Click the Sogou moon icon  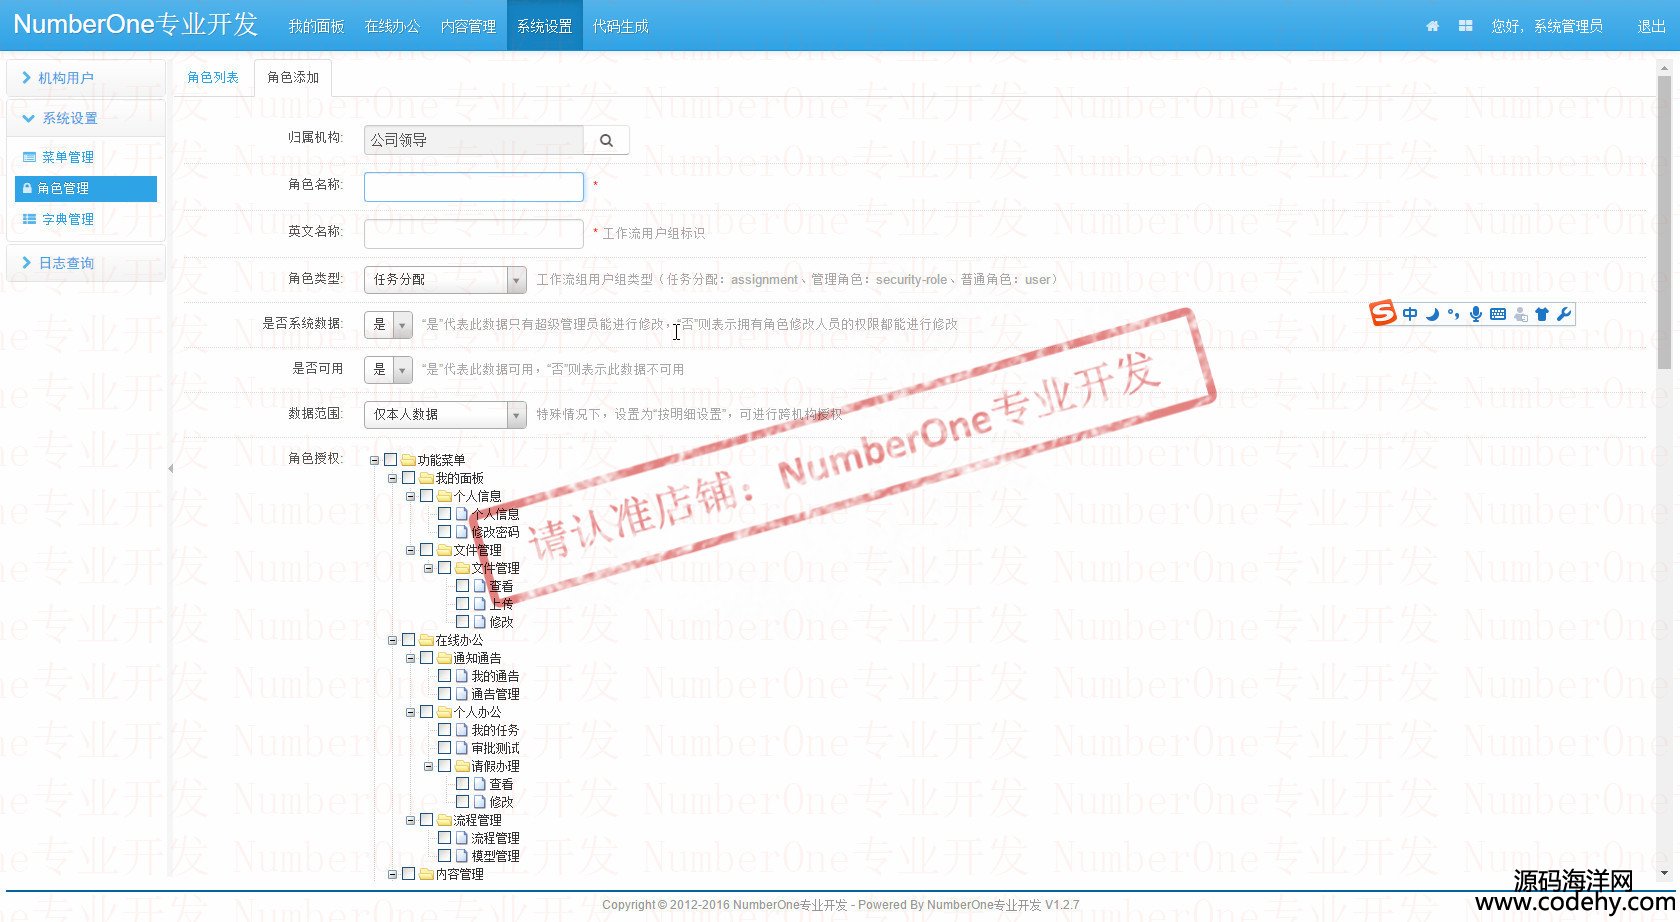[x=1432, y=314]
